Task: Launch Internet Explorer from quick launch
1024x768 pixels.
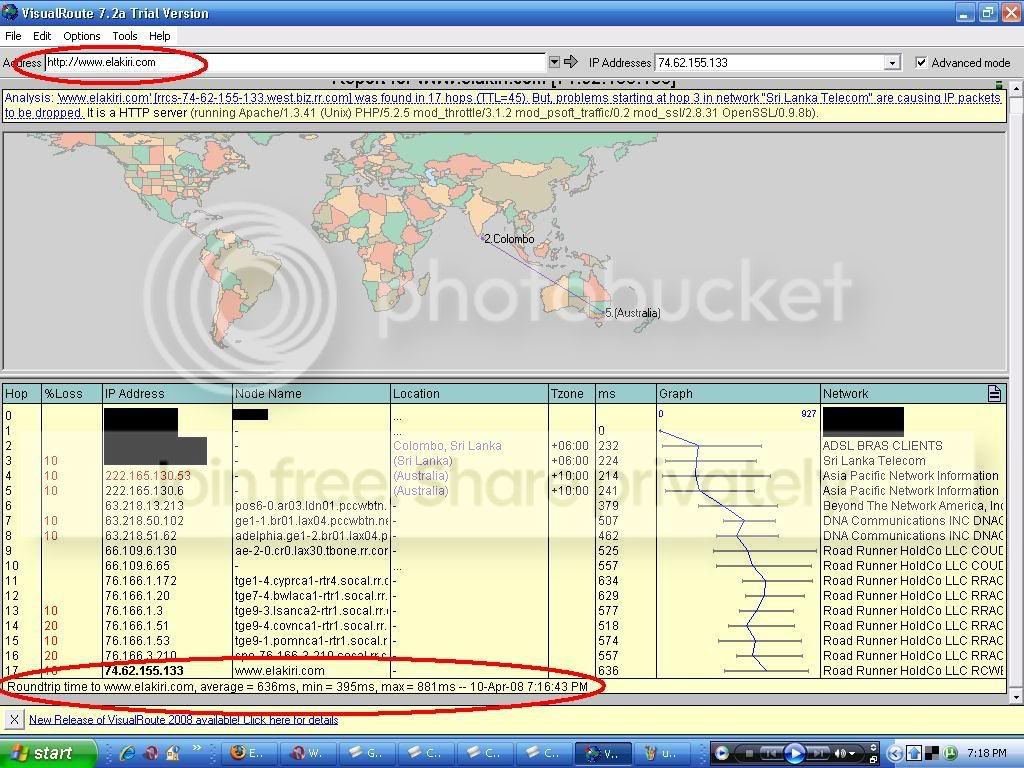Action: [127, 753]
